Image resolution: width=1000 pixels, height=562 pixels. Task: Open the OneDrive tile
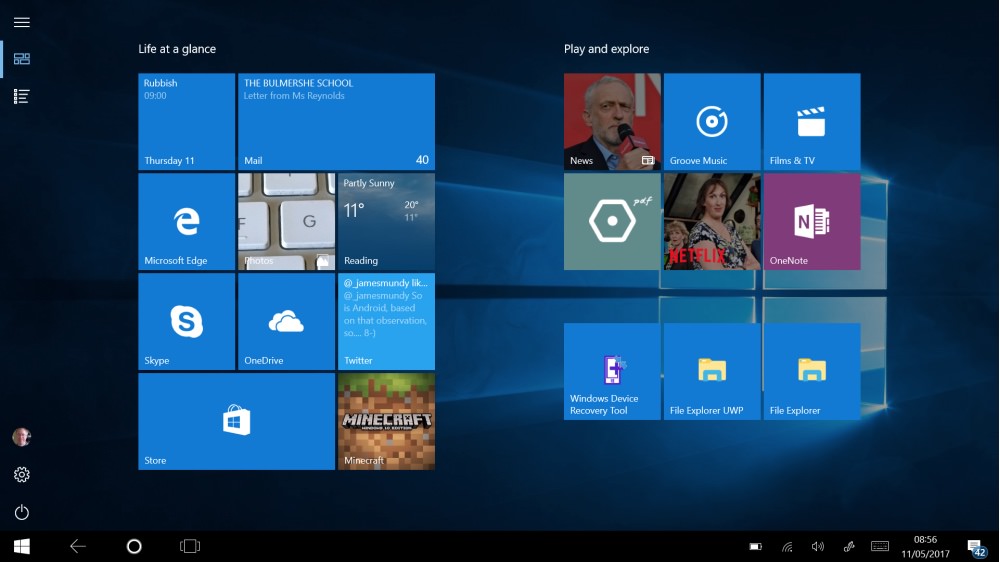[286, 322]
